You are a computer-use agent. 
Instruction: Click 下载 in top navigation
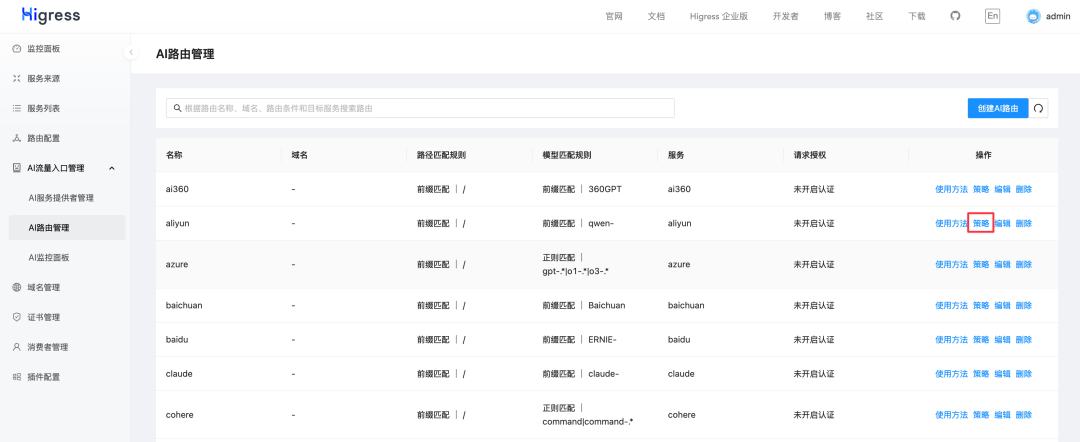tap(917, 17)
